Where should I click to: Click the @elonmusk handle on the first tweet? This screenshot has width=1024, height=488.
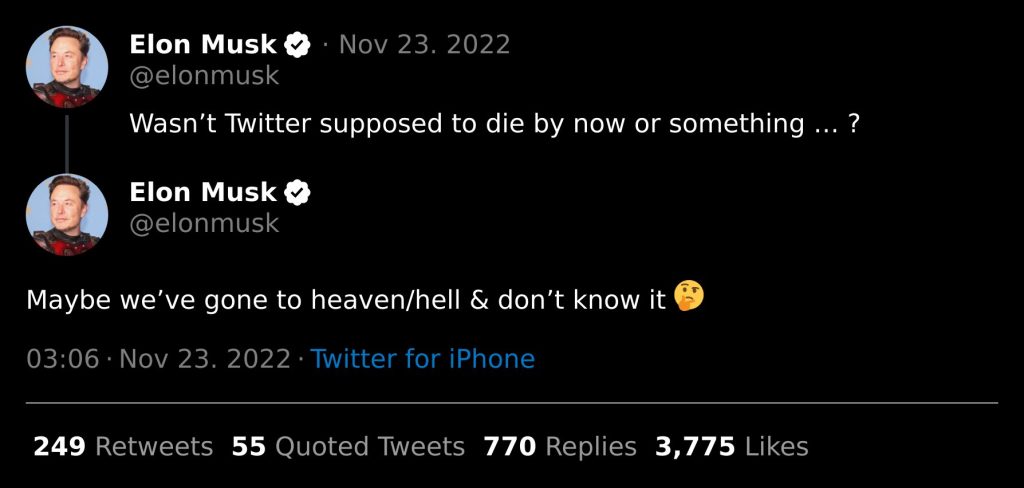coord(204,76)
